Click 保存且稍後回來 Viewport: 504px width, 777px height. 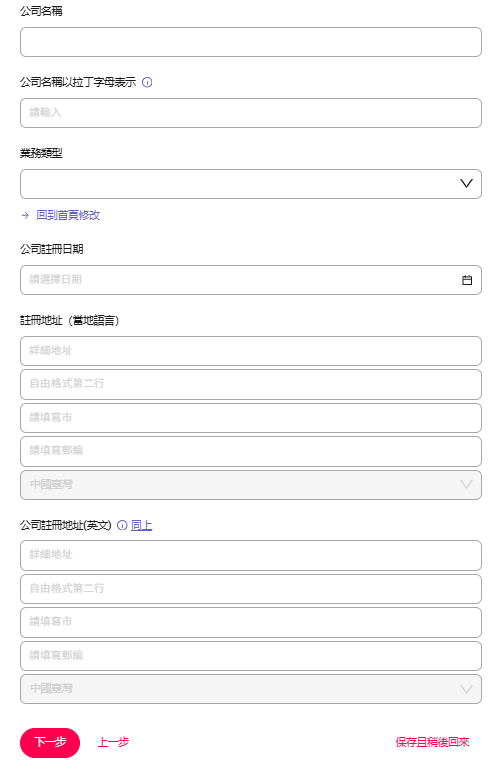pyautogui.click(x=432, y=742)
